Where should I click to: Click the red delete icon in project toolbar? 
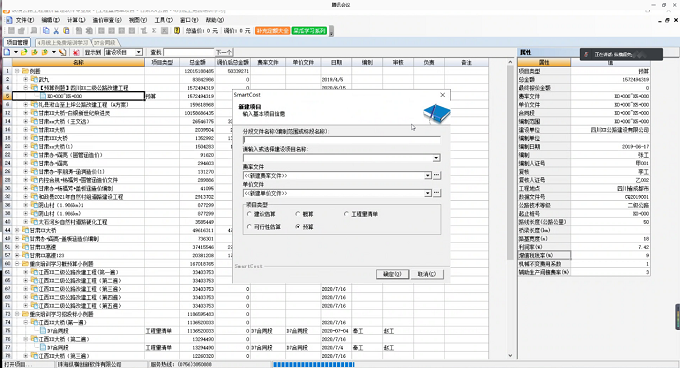[x=76, y=52]
